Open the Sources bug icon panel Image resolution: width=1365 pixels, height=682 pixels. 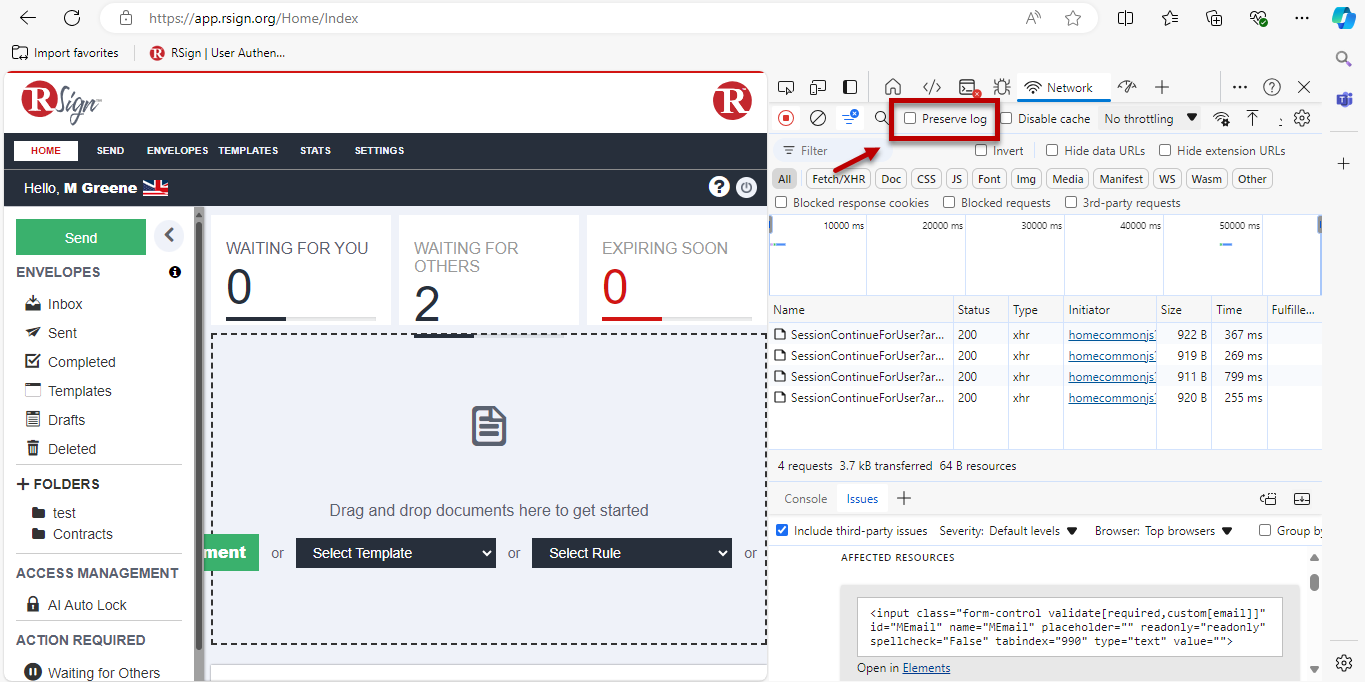coord(1002,87)
